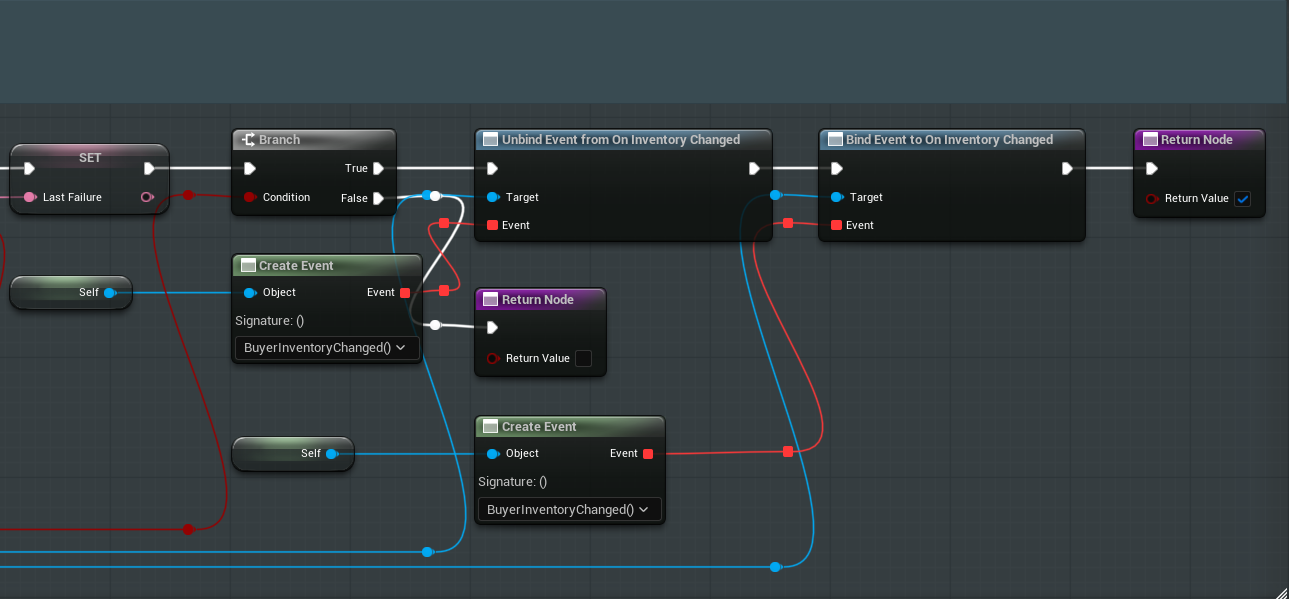This screenshot has height=599, width=1289.
Task: Open the BuyerInventoryChanged() dropdown on the lower Create Event node
Action: click(x=569, y=509)
